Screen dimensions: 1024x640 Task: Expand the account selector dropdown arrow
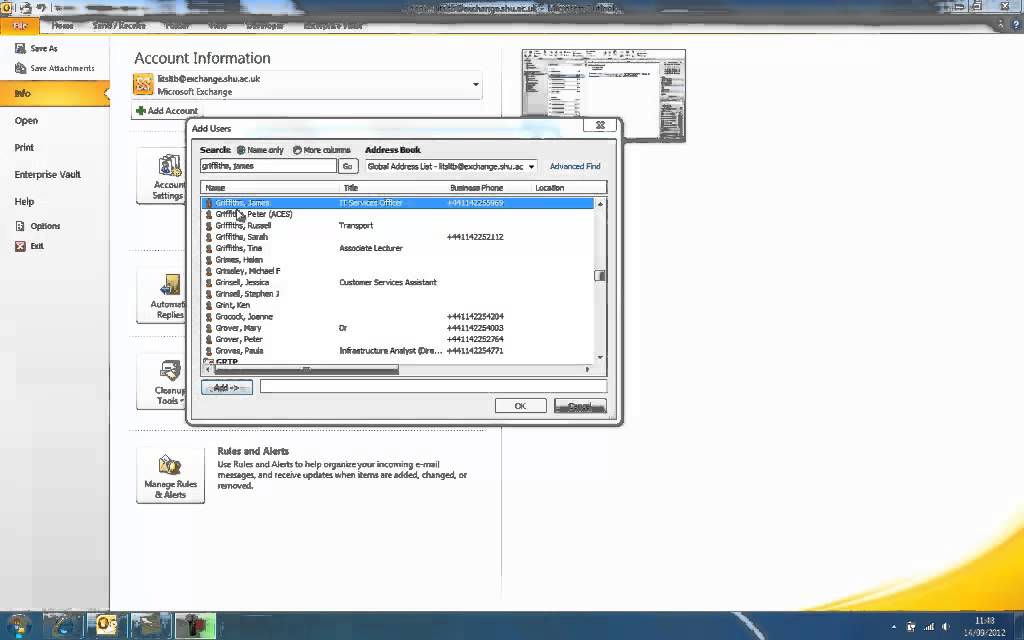tap(475, 84)
